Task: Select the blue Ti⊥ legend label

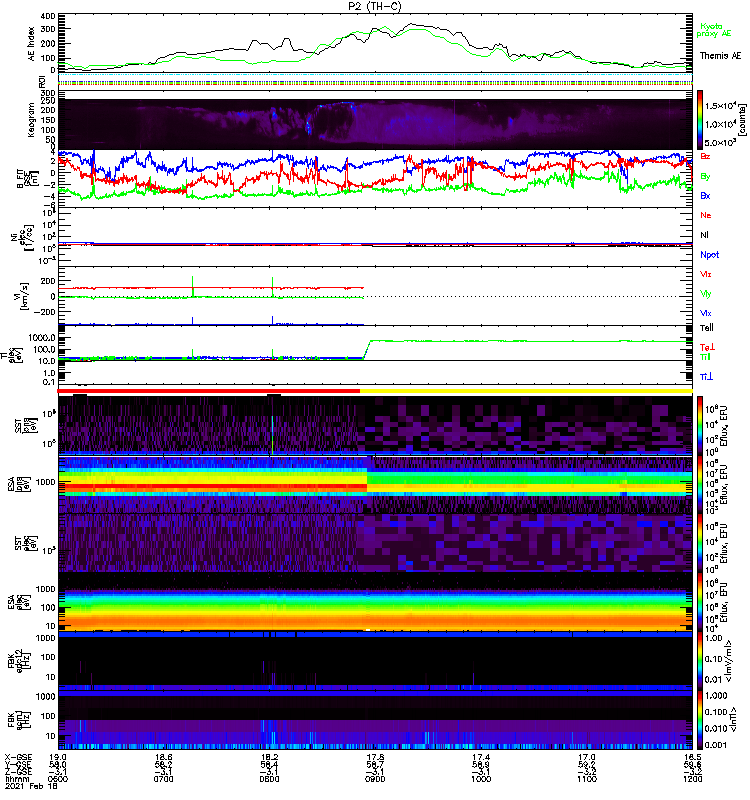Action: click(x=706, y=377)
